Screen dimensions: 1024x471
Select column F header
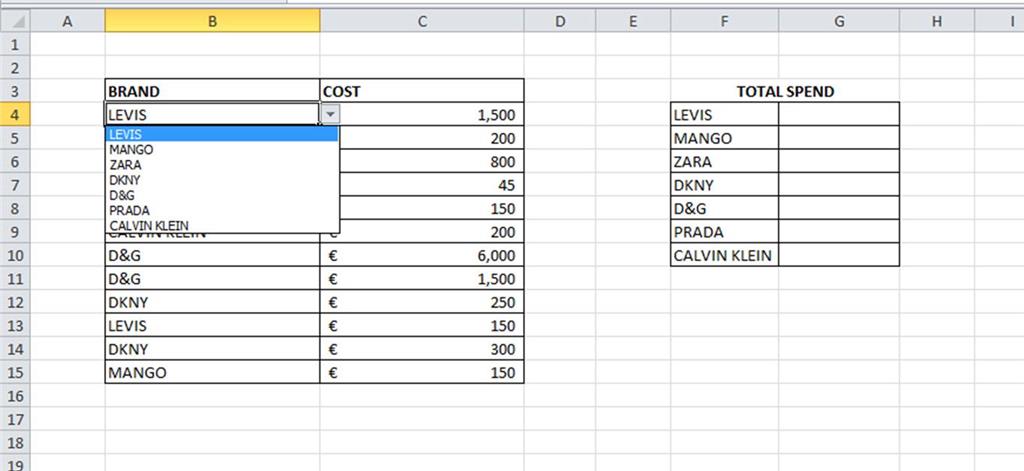coord(724,22)
